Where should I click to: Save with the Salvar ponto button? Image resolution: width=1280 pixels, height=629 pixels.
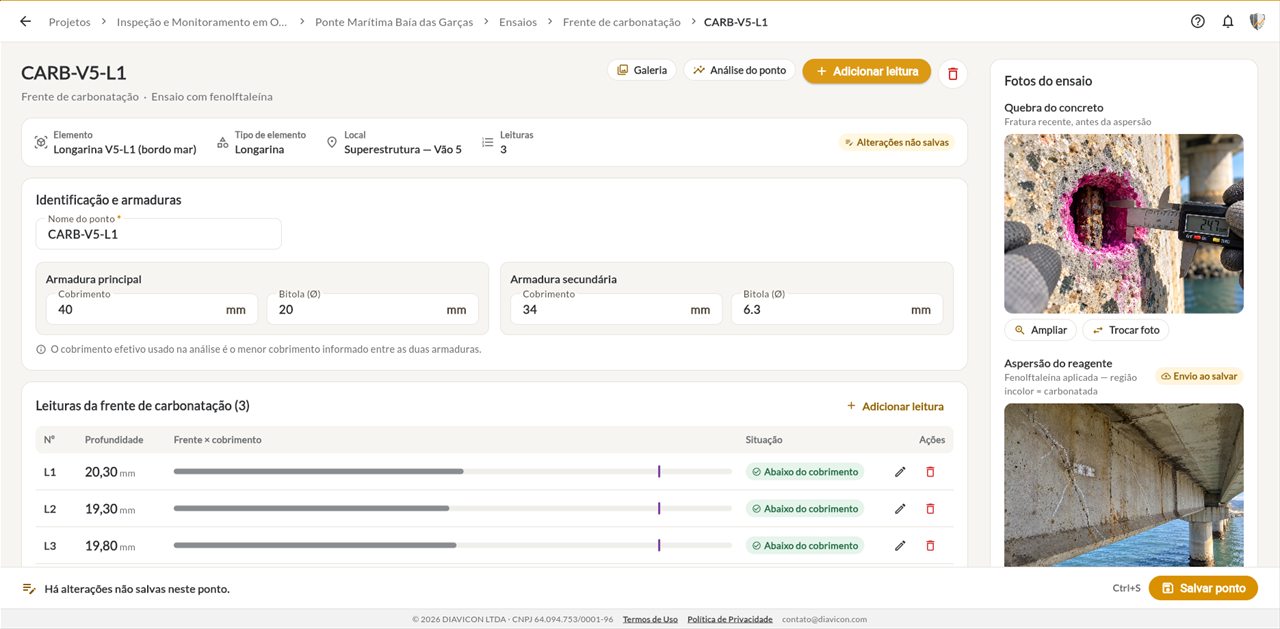pyautogui.click(x=1203, y=588)
